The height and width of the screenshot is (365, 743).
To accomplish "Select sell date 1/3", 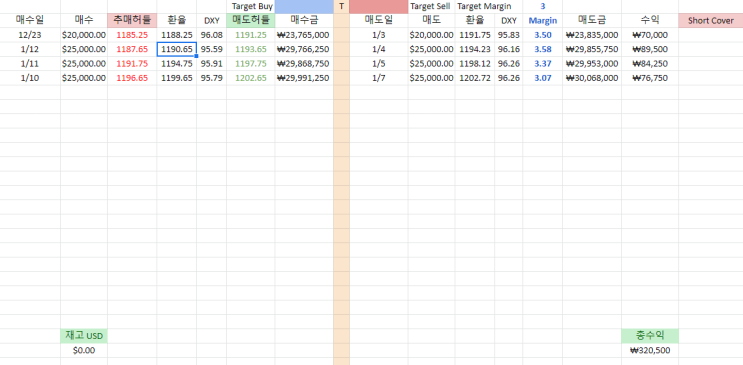I will click(x=379, y=35).
